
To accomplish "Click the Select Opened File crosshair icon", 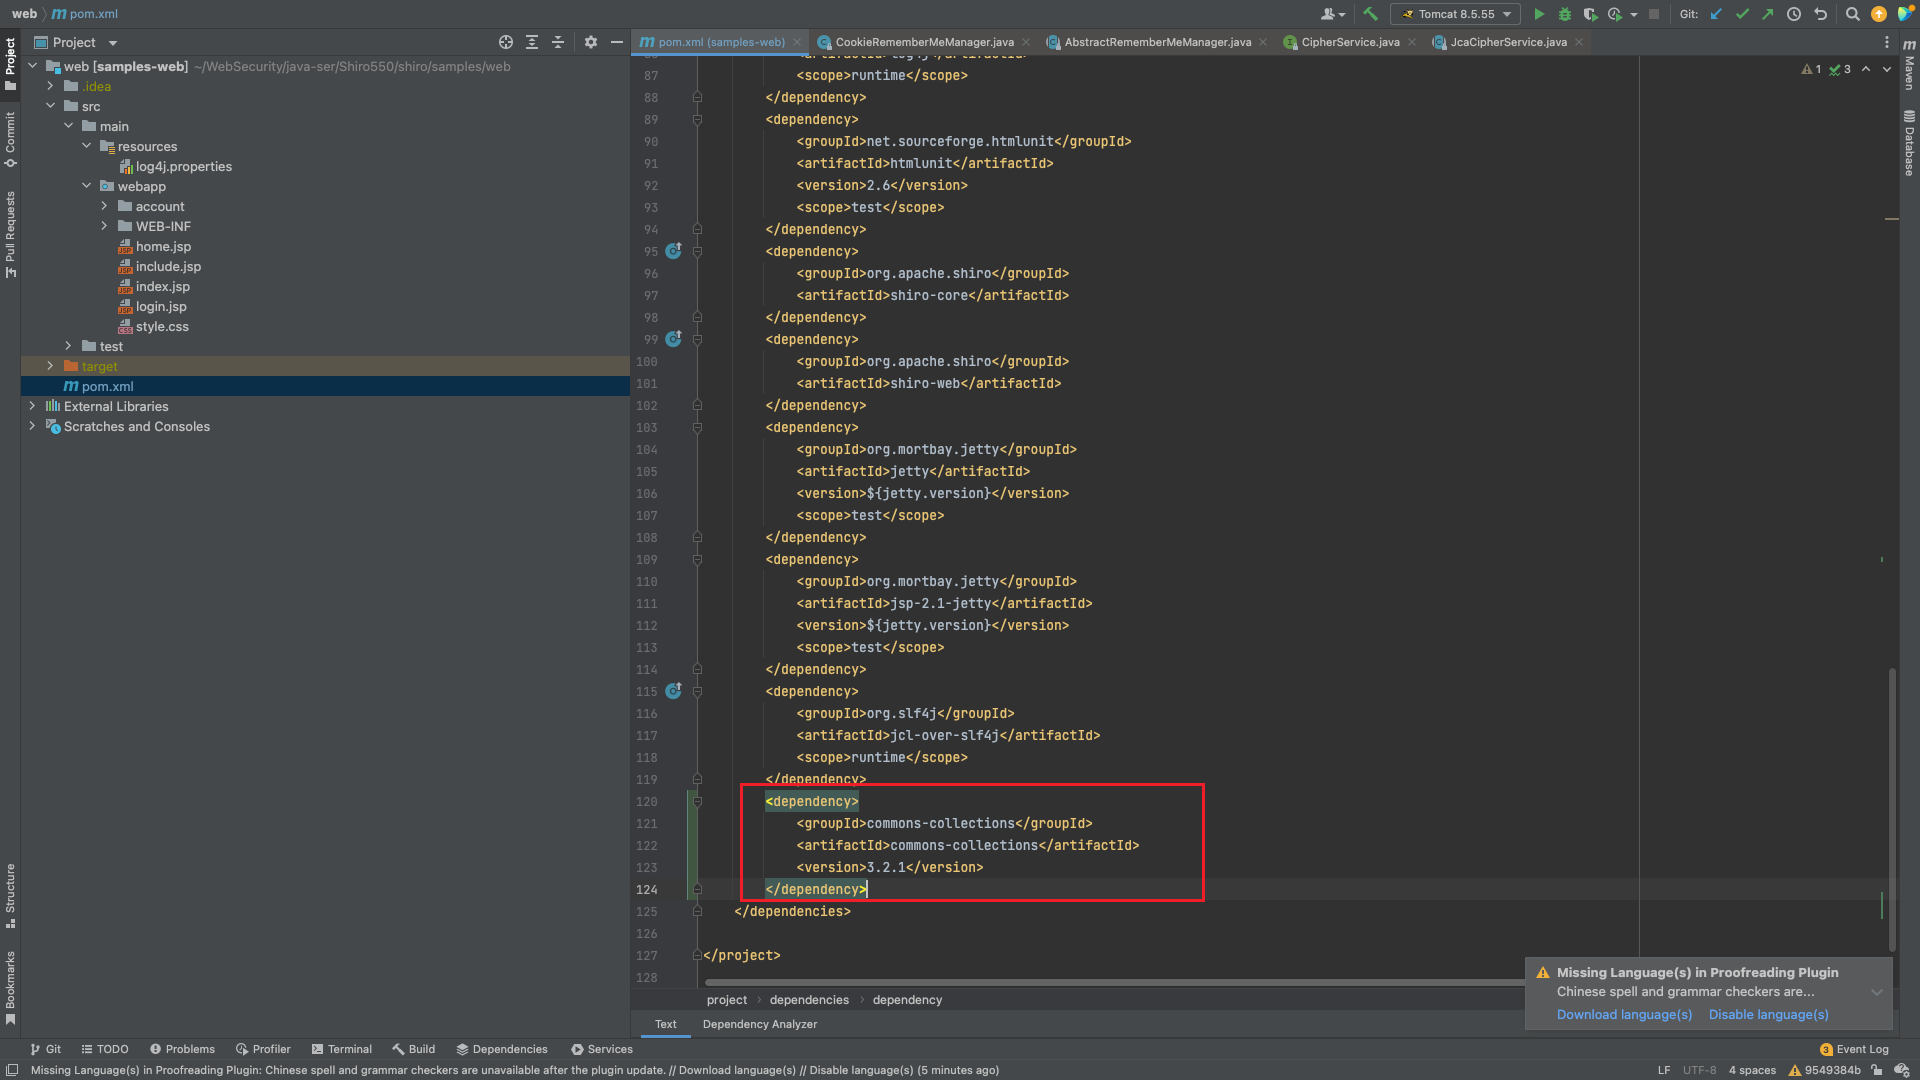I will tap(506, 42).
